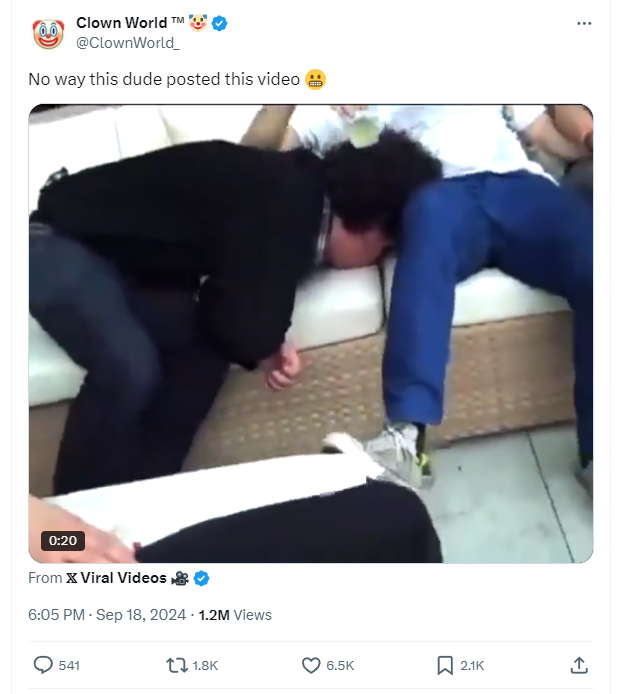Image resolution: width=620 pixels, height=694 pixels.
Task: Click the camera emoji after Viral Videos
Action: [180, 578]
